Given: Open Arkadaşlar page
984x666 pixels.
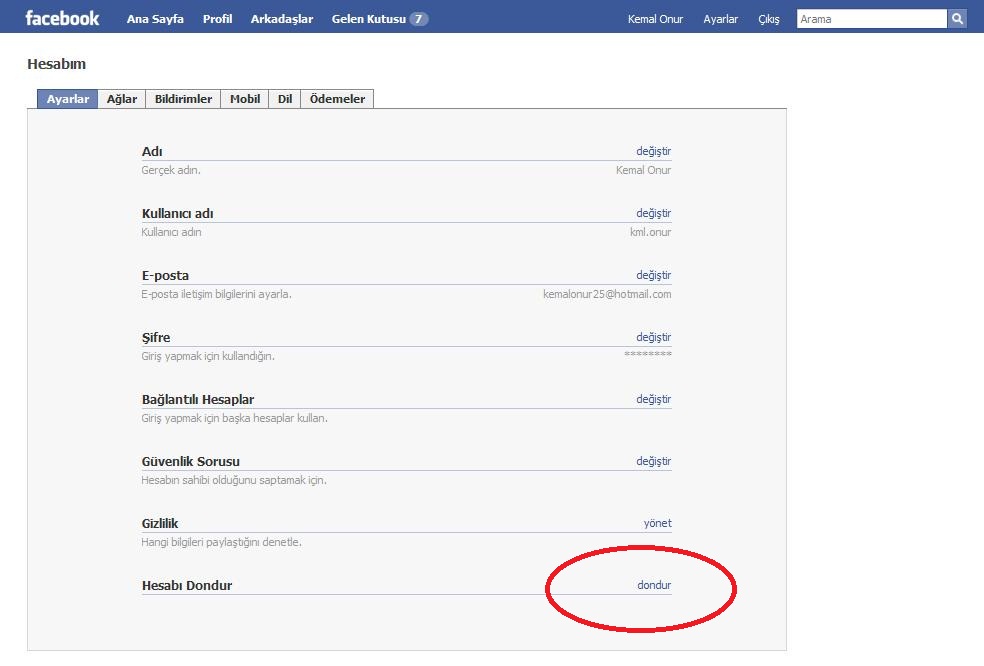Looking at the screenshot, I should [x=282, y=19].
